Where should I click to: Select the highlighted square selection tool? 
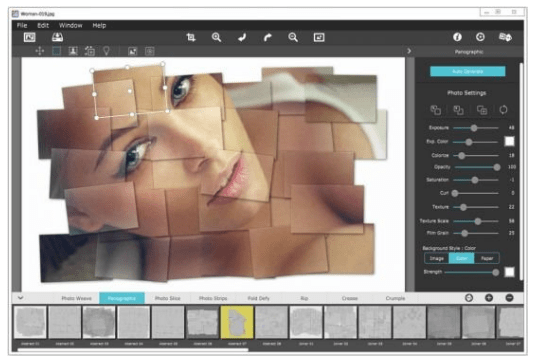[x=56, y=51]
